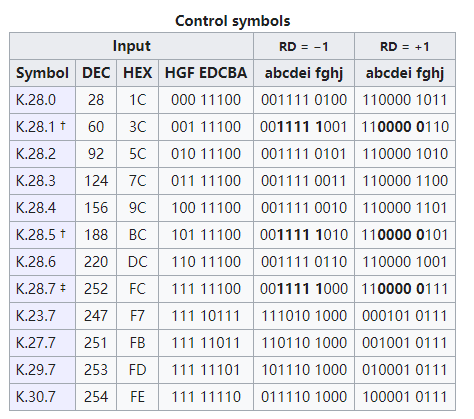Click RD +1 code 100001 0111

coord(405,397)
